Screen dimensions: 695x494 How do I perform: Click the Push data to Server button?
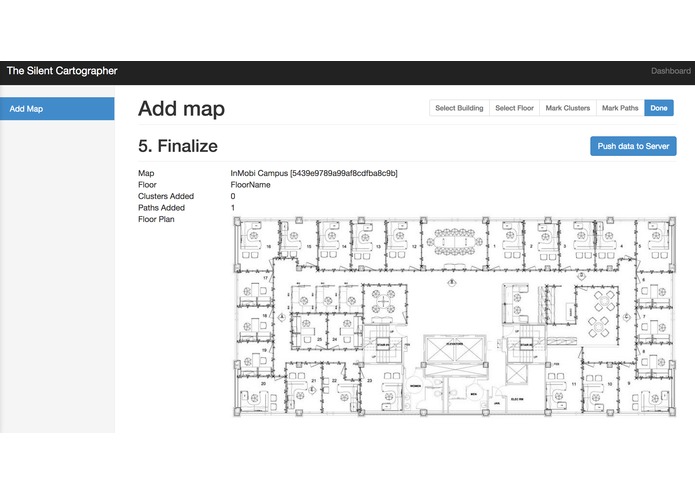click(x=633, y=146)
